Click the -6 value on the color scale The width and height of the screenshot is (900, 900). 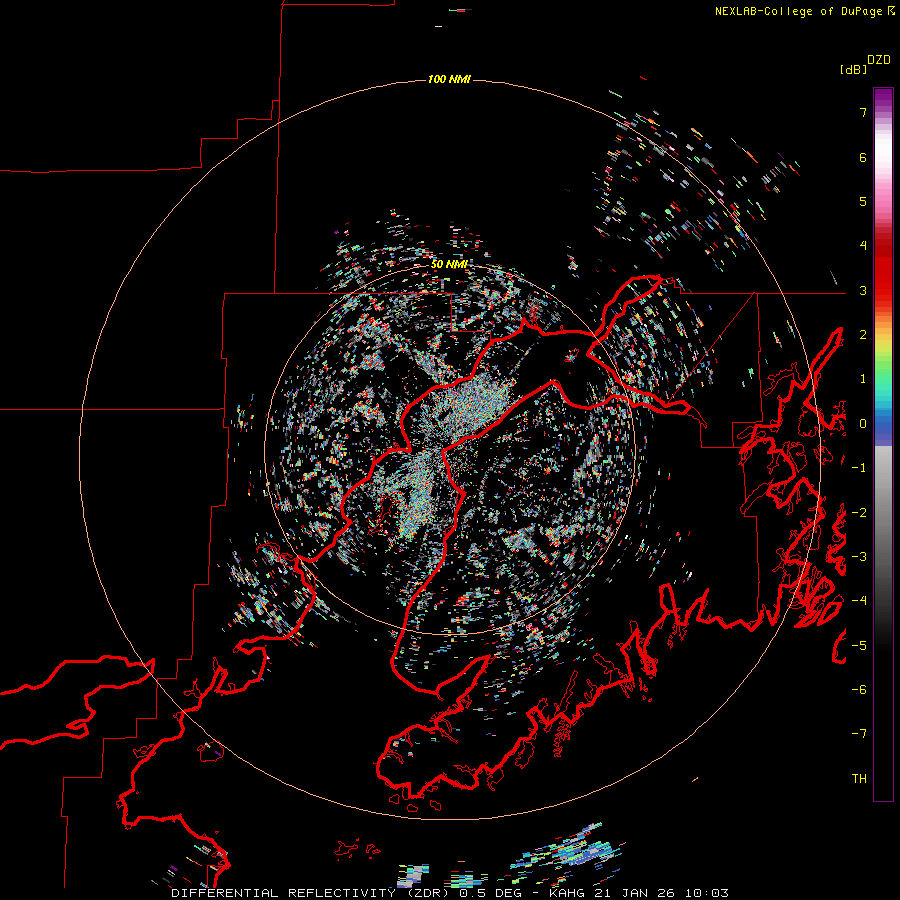click(x=859, y=690)
